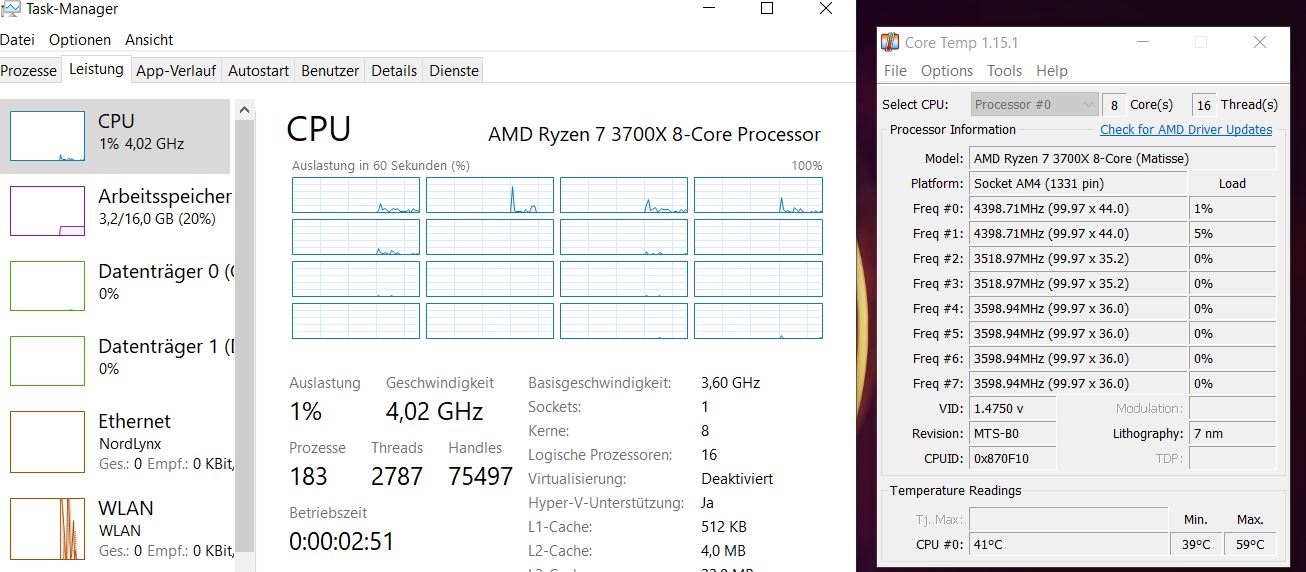Click the Handles value 75497
Screen dimensions: 1306x572
coord(480,477)
